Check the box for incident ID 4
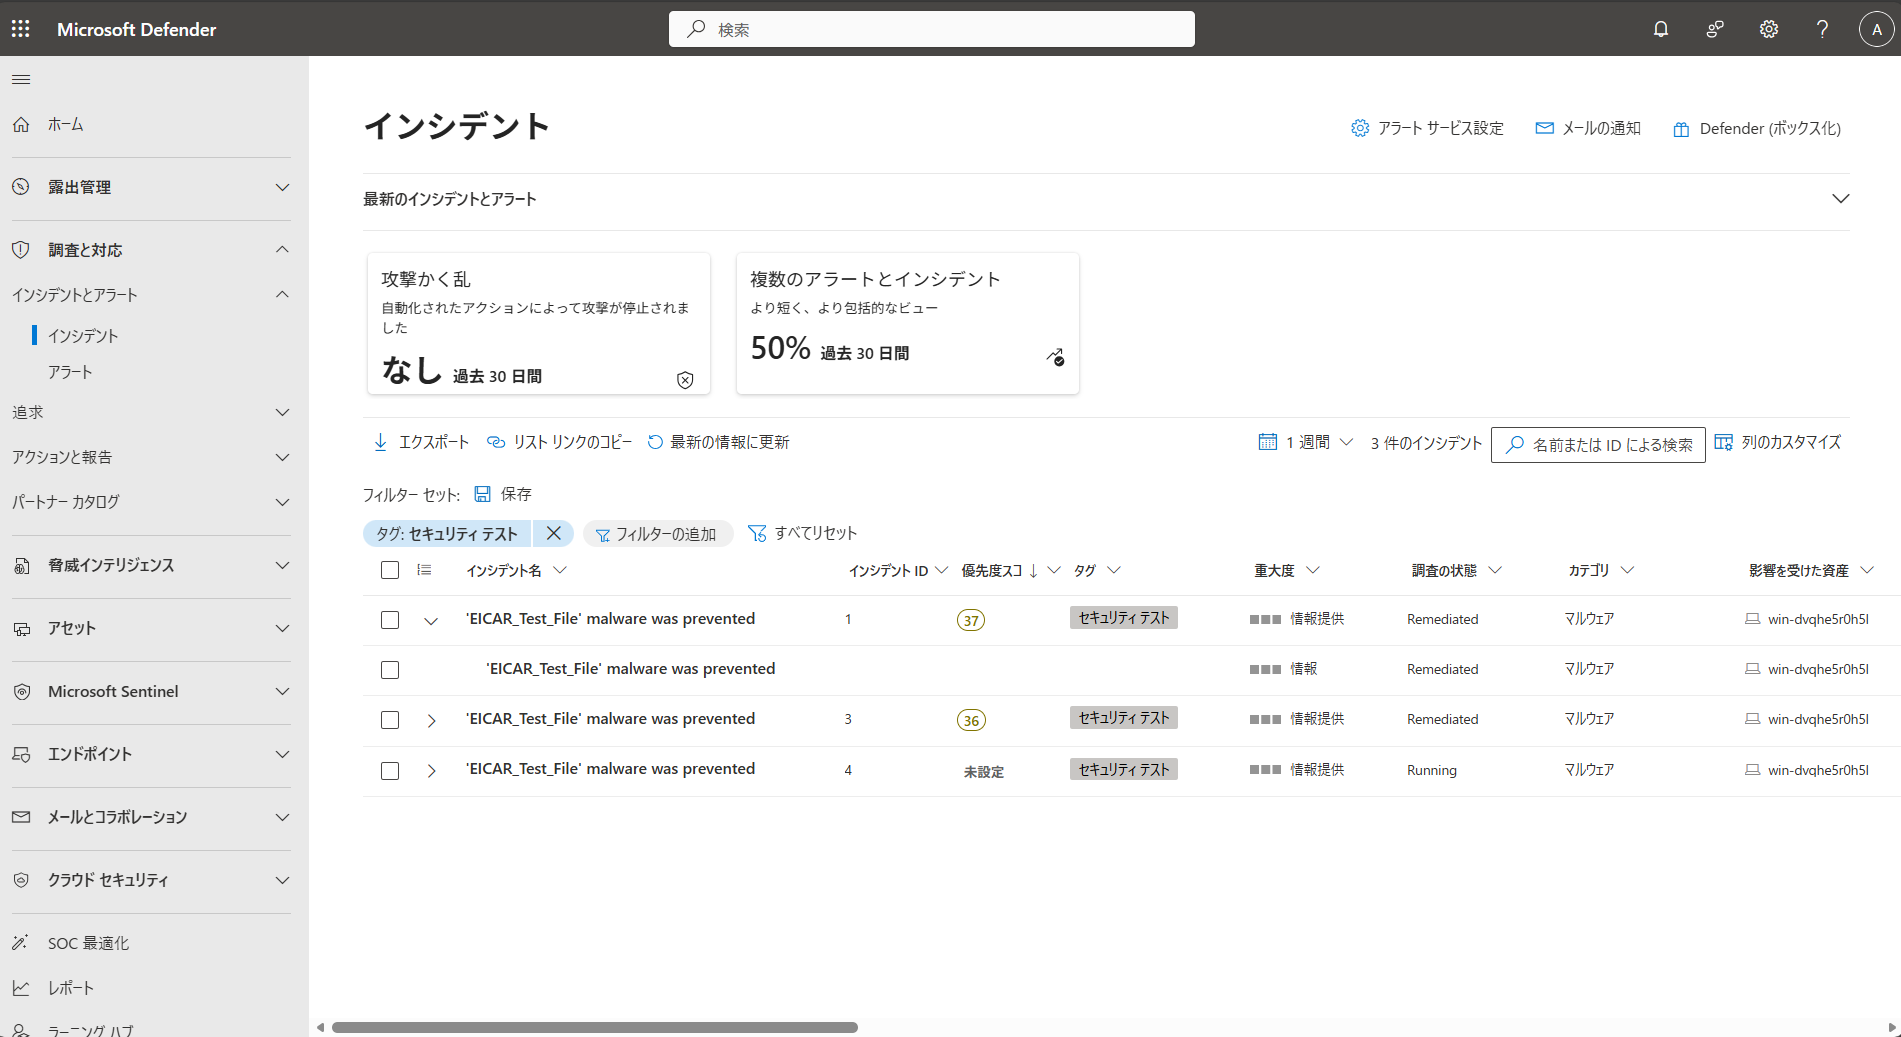Image resolution: width=1901 pixels, height=1037 pixels. (390, 771)
